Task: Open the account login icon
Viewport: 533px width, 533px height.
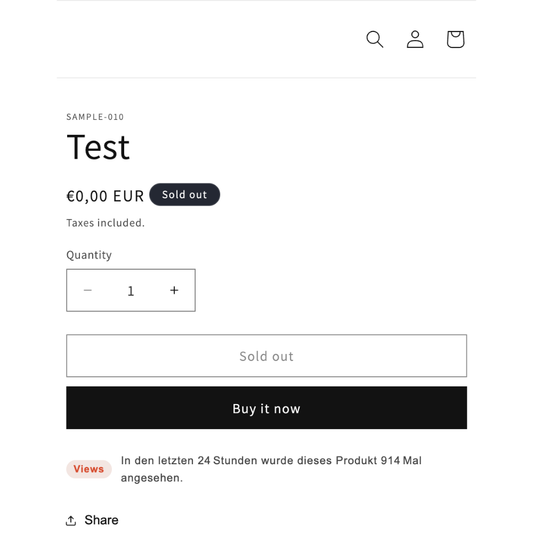Action: click(415, 39)
